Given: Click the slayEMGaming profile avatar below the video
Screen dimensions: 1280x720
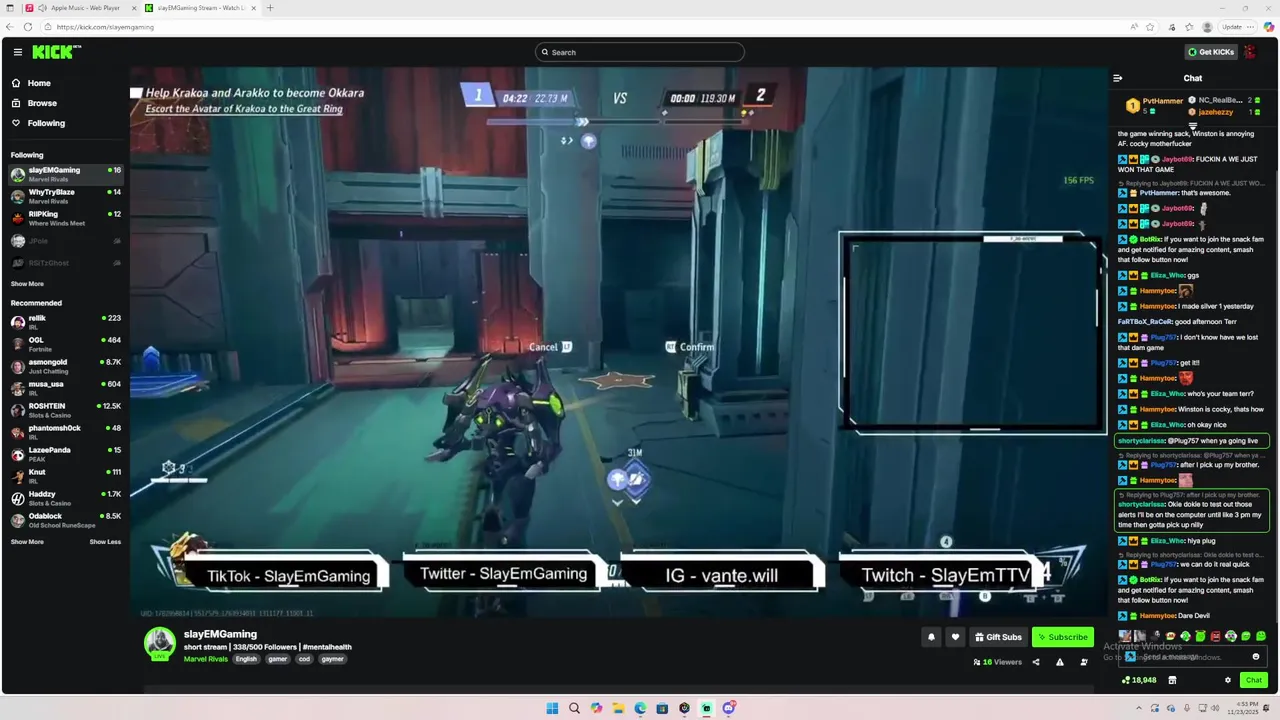Looking at the screenshot, I should tap(160, 644).
